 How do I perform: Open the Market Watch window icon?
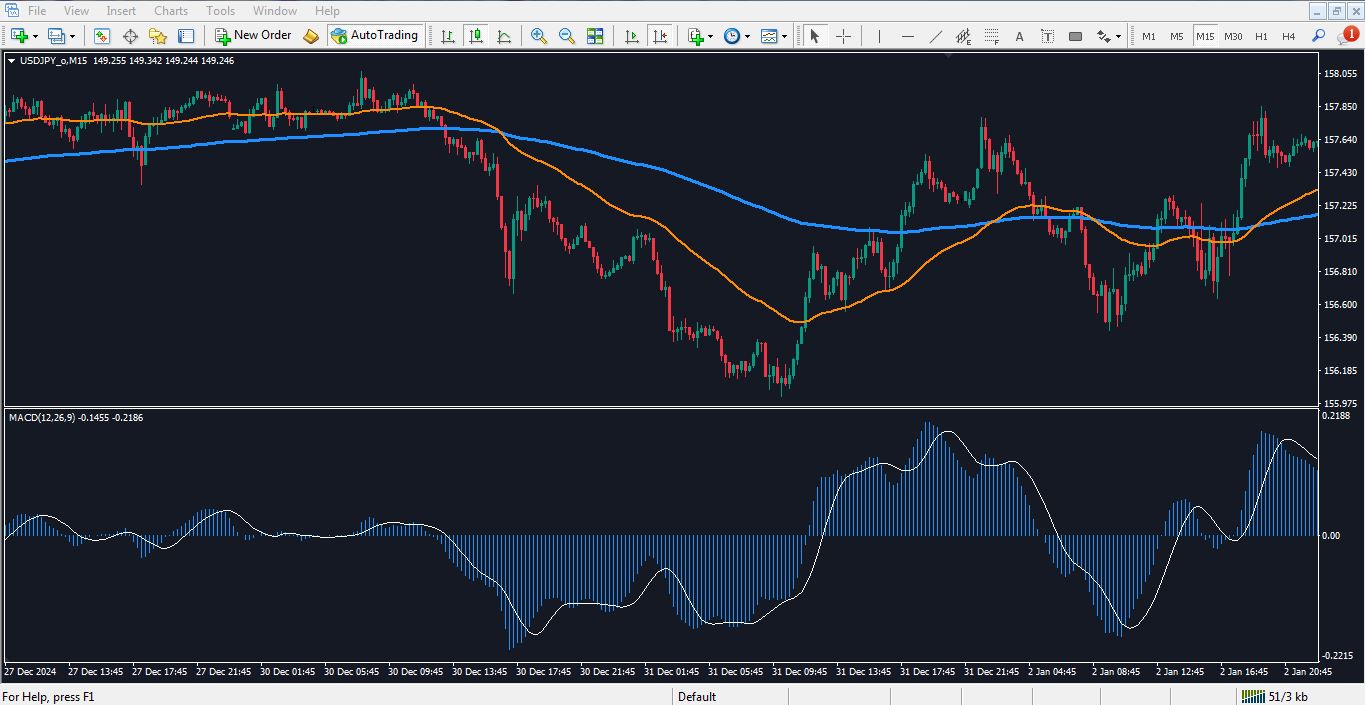click(102, 36)
